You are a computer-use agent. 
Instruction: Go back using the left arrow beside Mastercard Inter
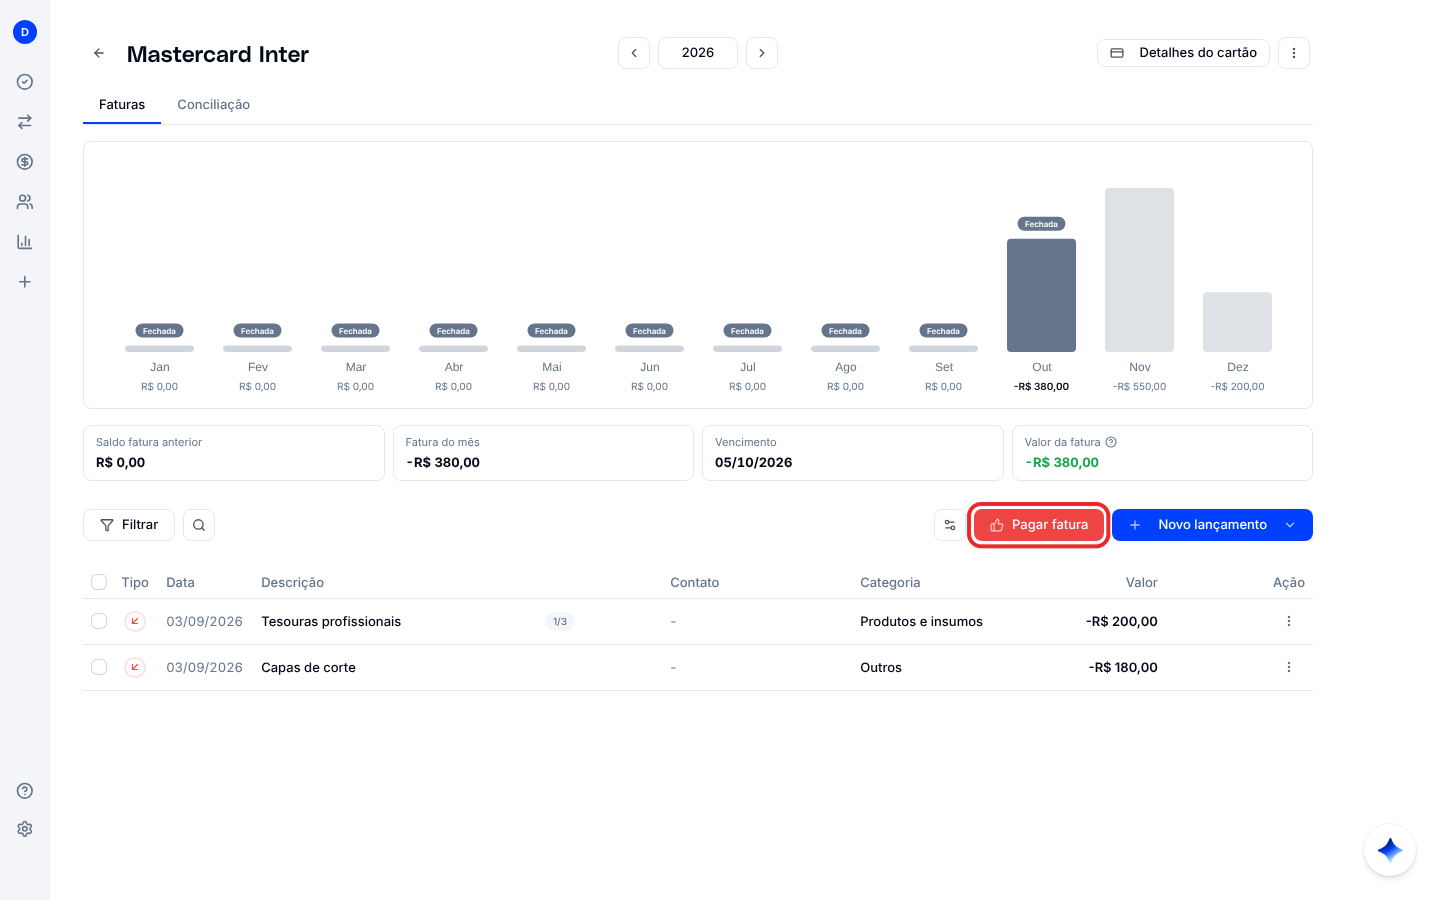[99, 53]
